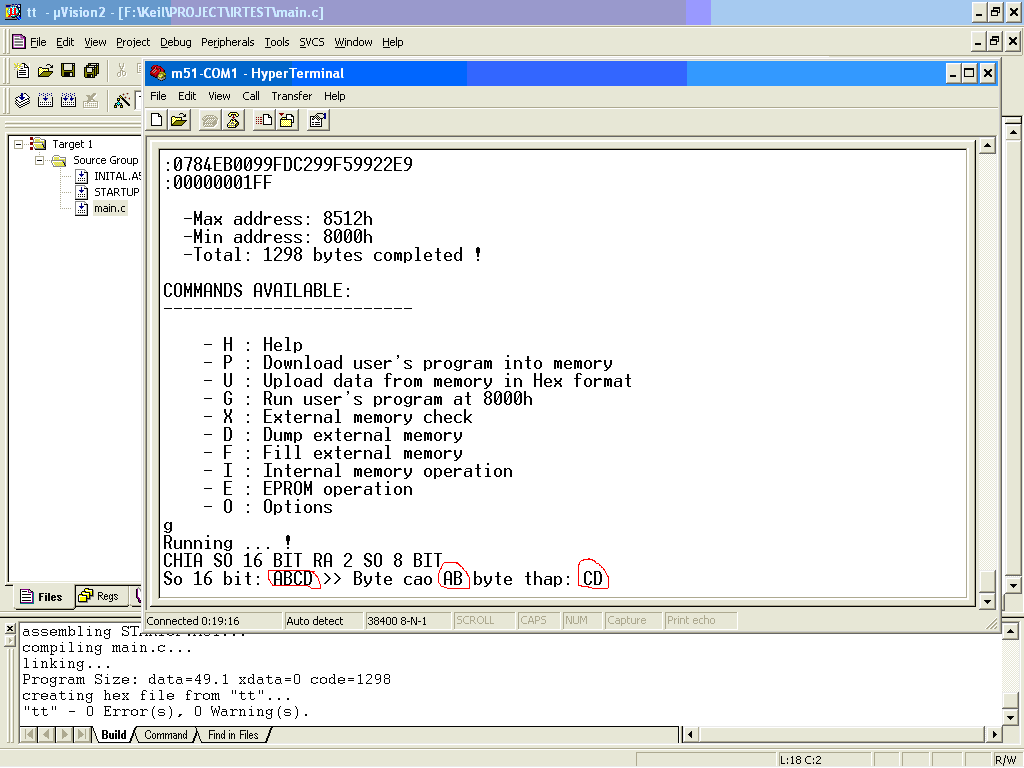The image size is (1024, 768).
Task: Select the Find in Files tab
Action: (233, 735)
